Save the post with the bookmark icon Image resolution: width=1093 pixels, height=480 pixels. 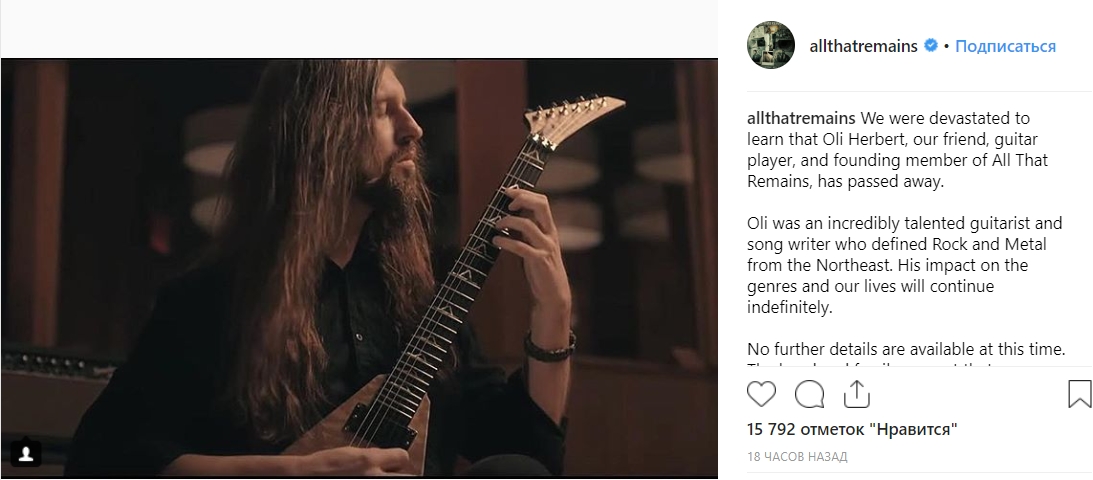pos(1080,394)
